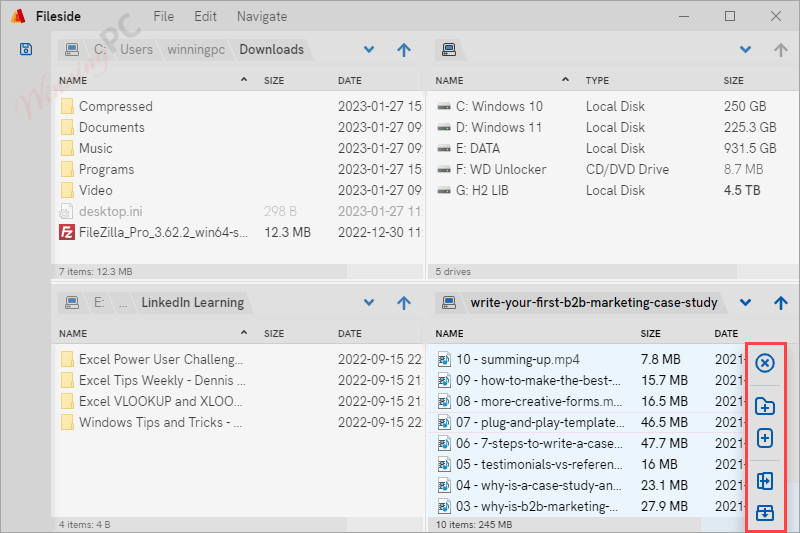Click the computer icon before E: breadcrumb
The height and width of the screenshot is (533, 800).
(72, 302)
